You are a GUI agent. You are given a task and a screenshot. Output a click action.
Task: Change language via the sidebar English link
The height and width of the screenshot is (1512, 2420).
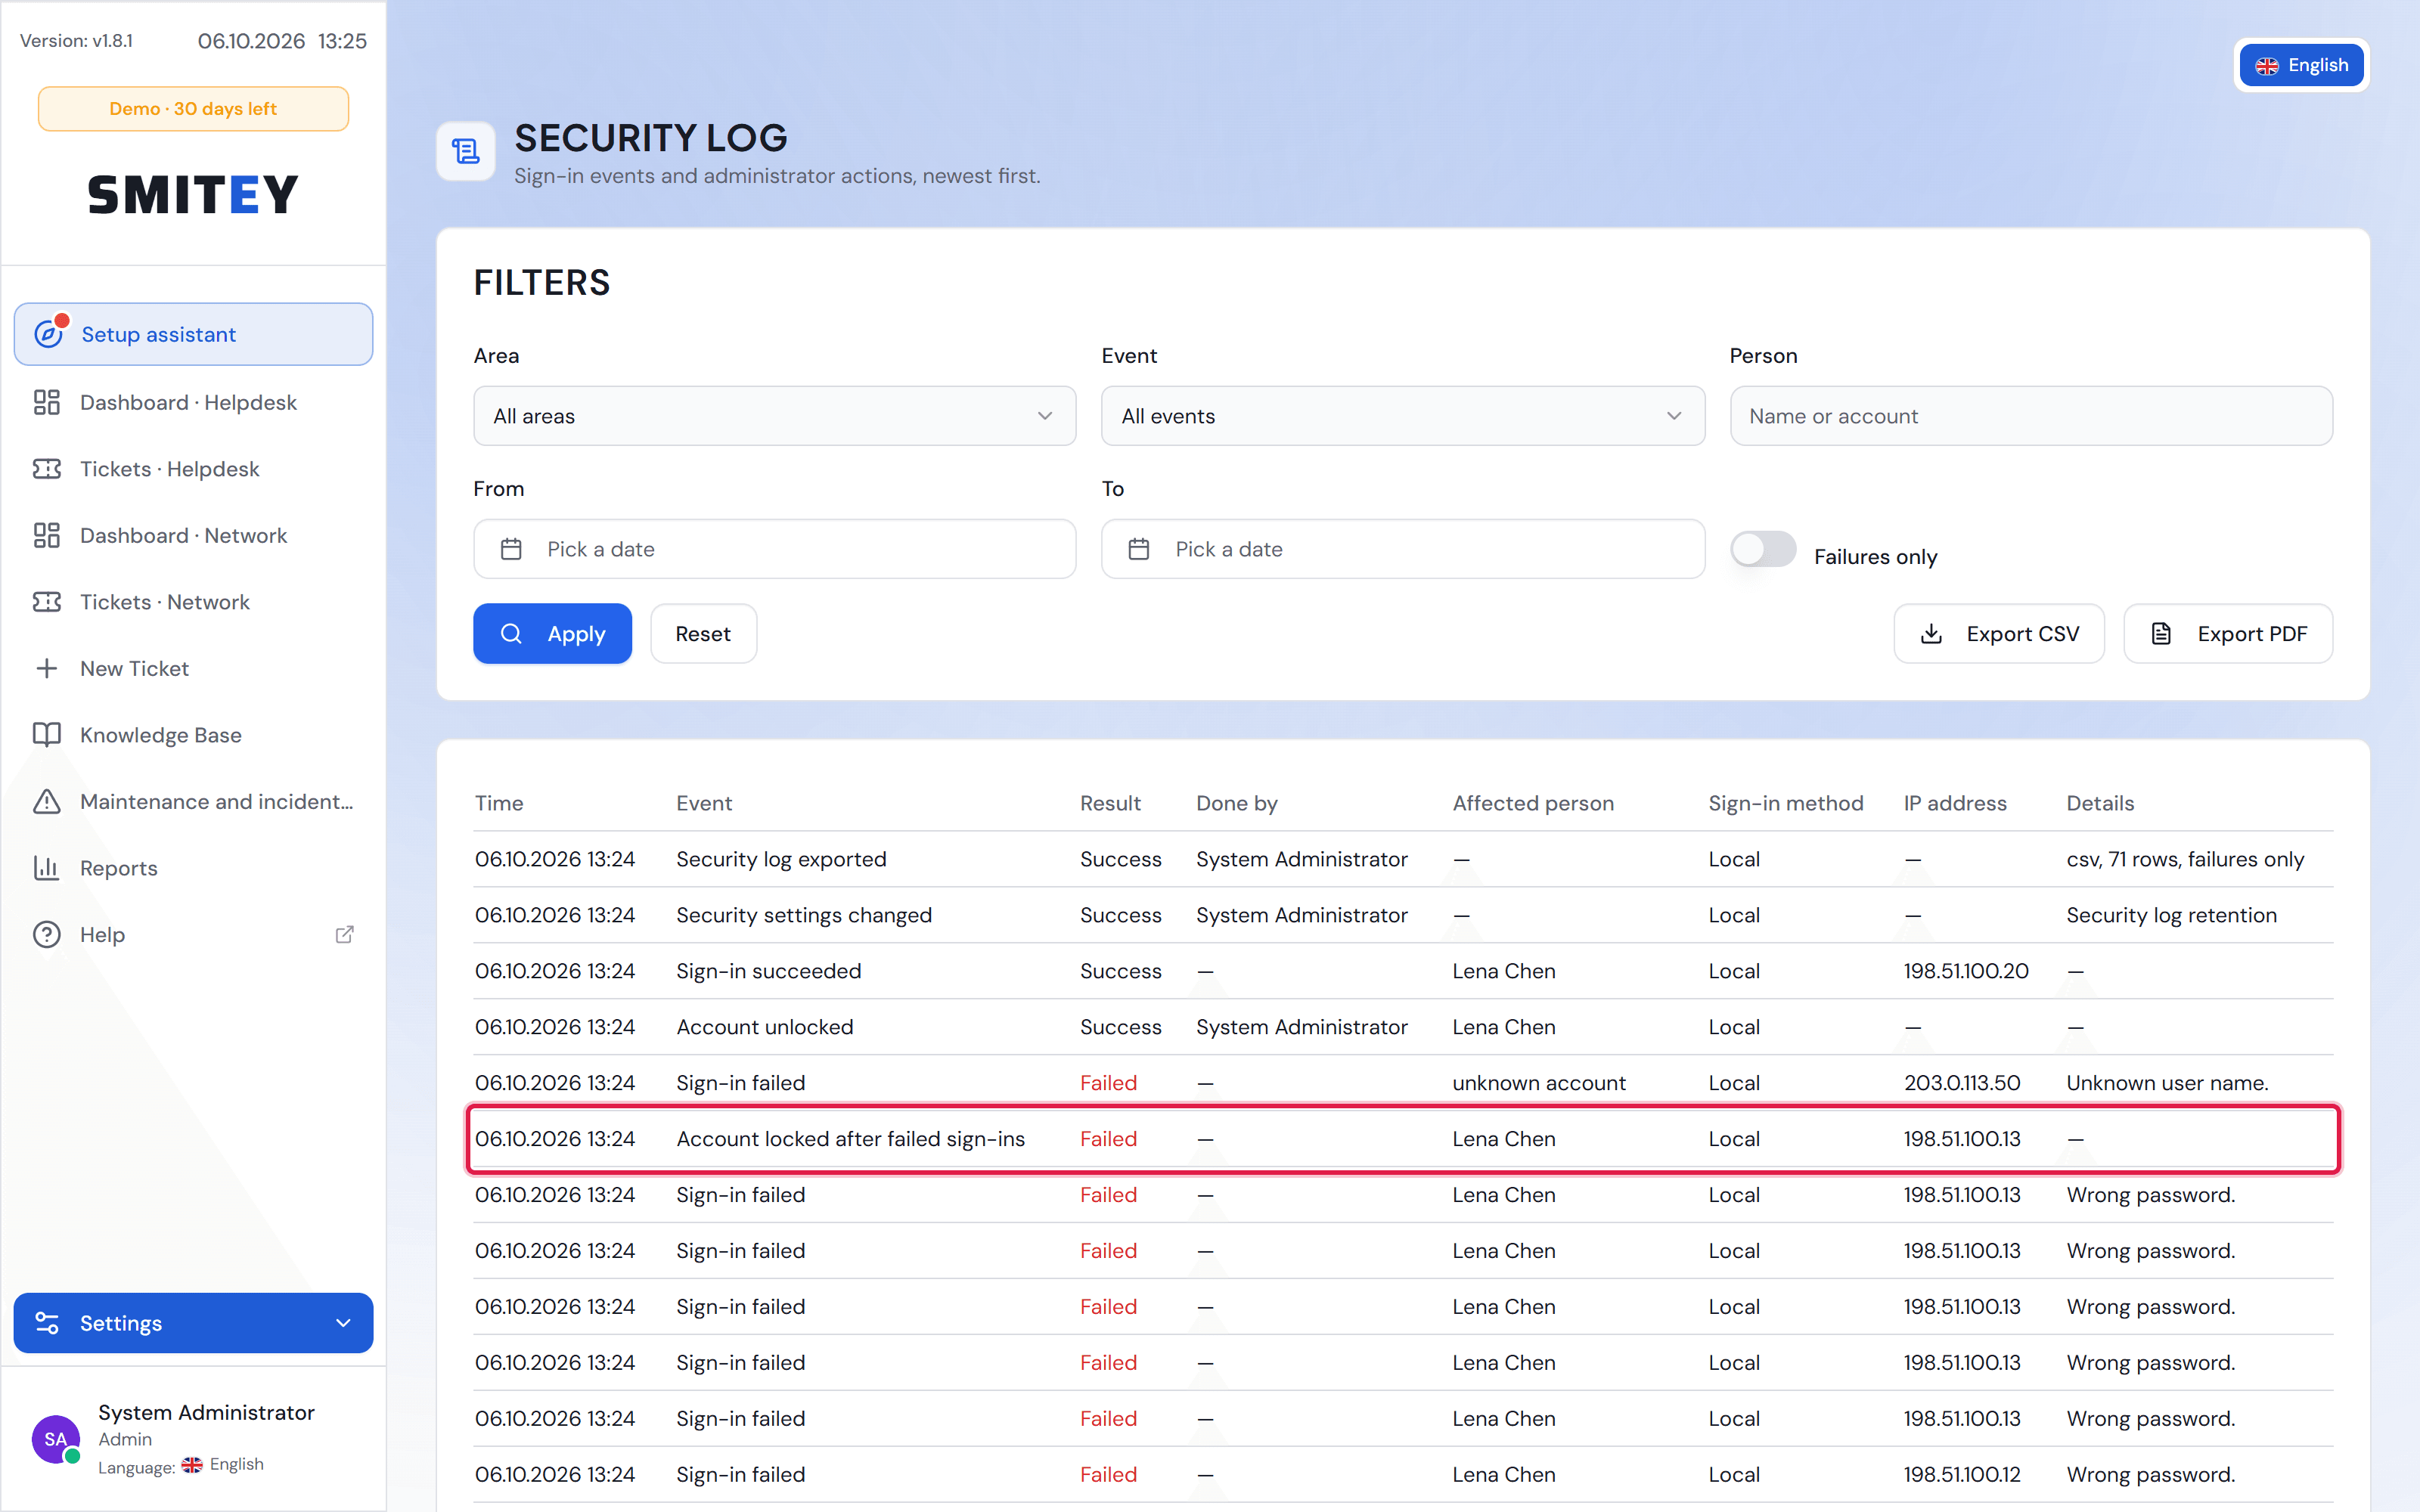coord(223,1465)
